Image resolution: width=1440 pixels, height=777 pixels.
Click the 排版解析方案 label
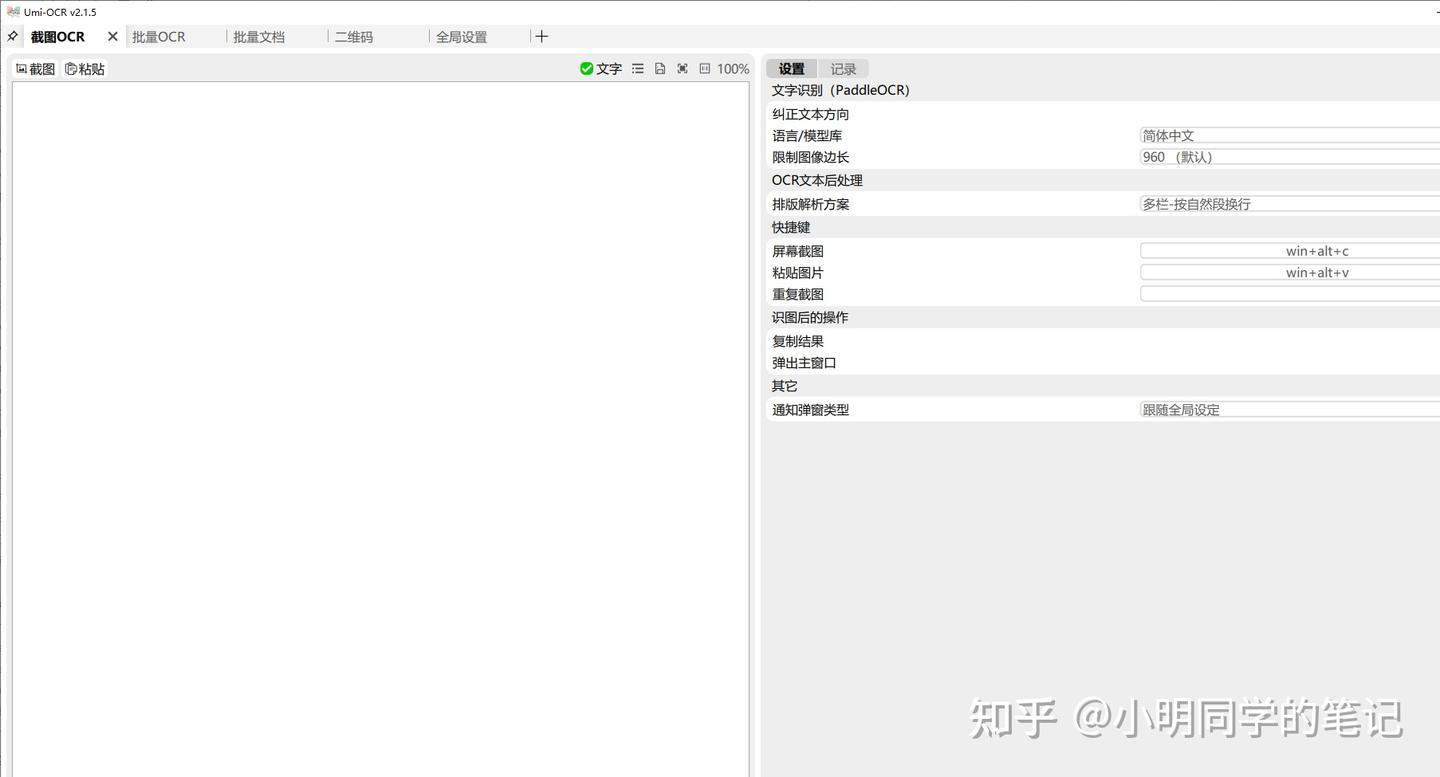tap(810, 204)
